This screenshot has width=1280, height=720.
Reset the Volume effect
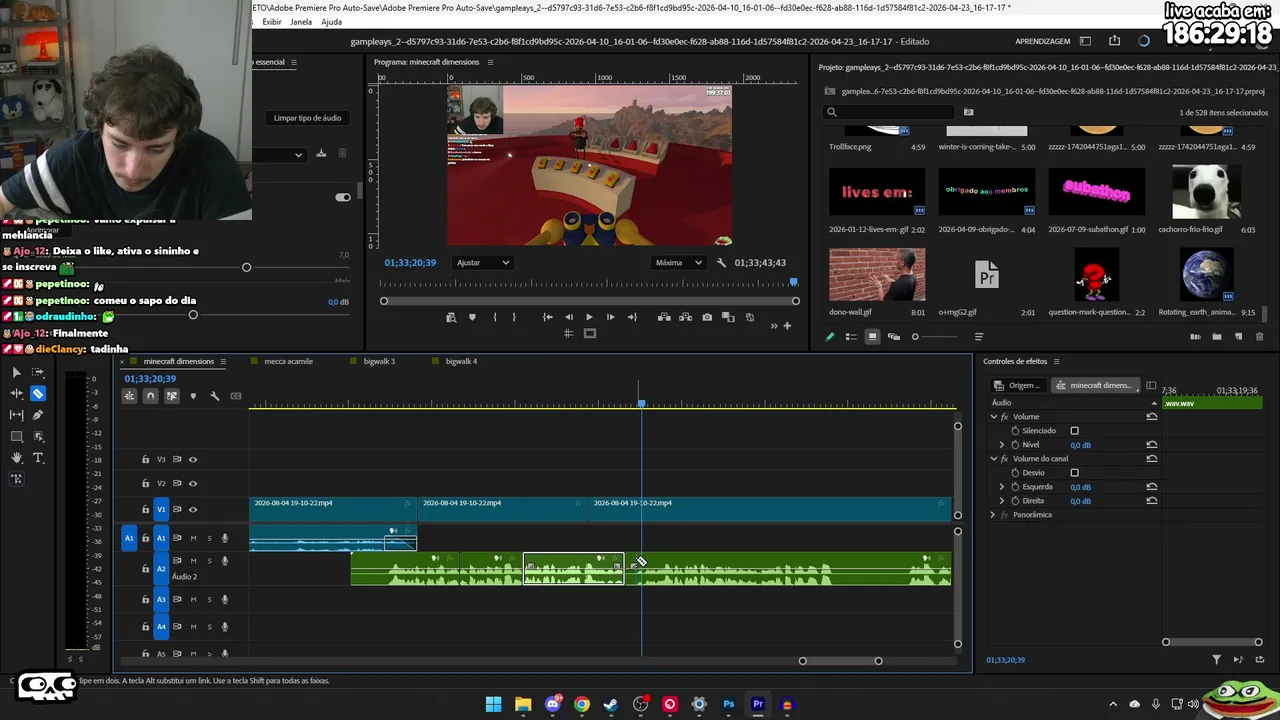pyautogui.click(x=1152, y=417)
